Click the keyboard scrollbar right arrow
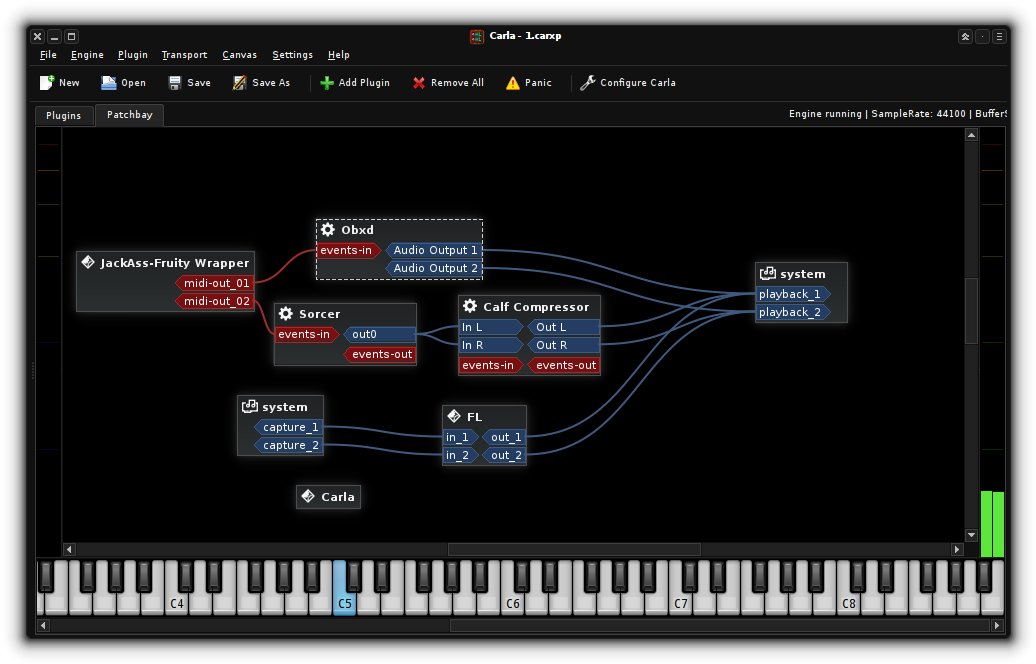The height and width of the screenshot is (664, 1036). tap(996, 626)
